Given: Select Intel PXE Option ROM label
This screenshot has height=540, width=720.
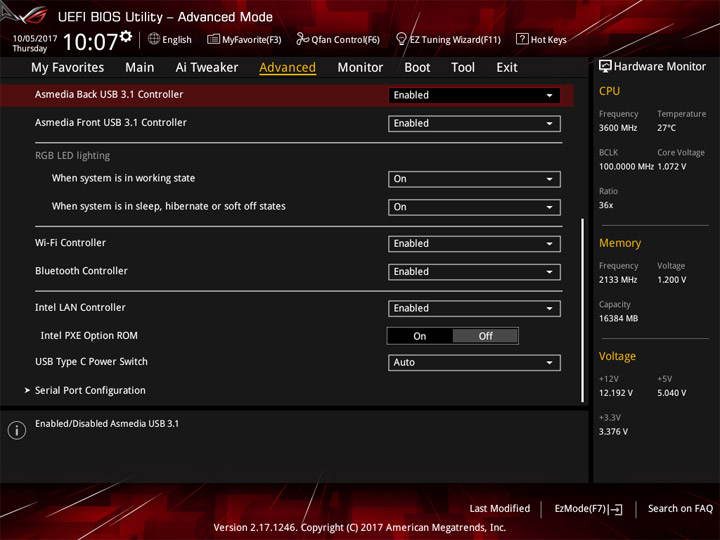Looking at the screenshot, I should coord(89,336).
